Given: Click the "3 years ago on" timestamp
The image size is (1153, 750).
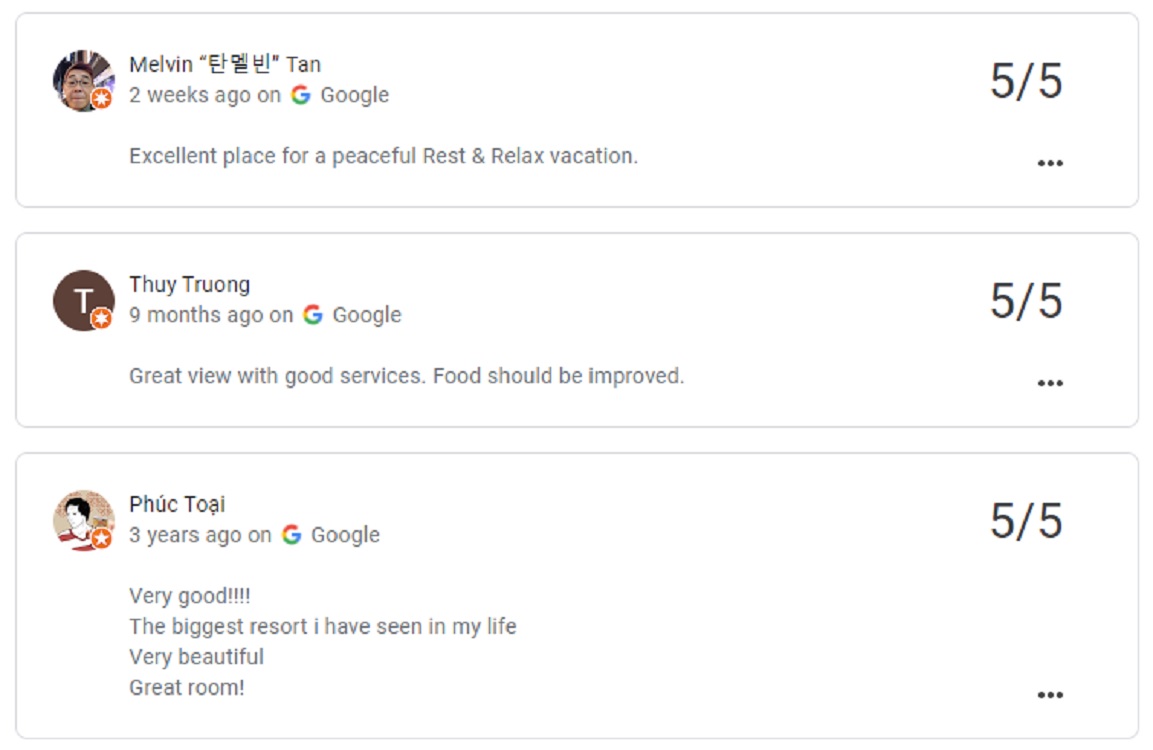Looking at the screenshot, I should 199,535.
